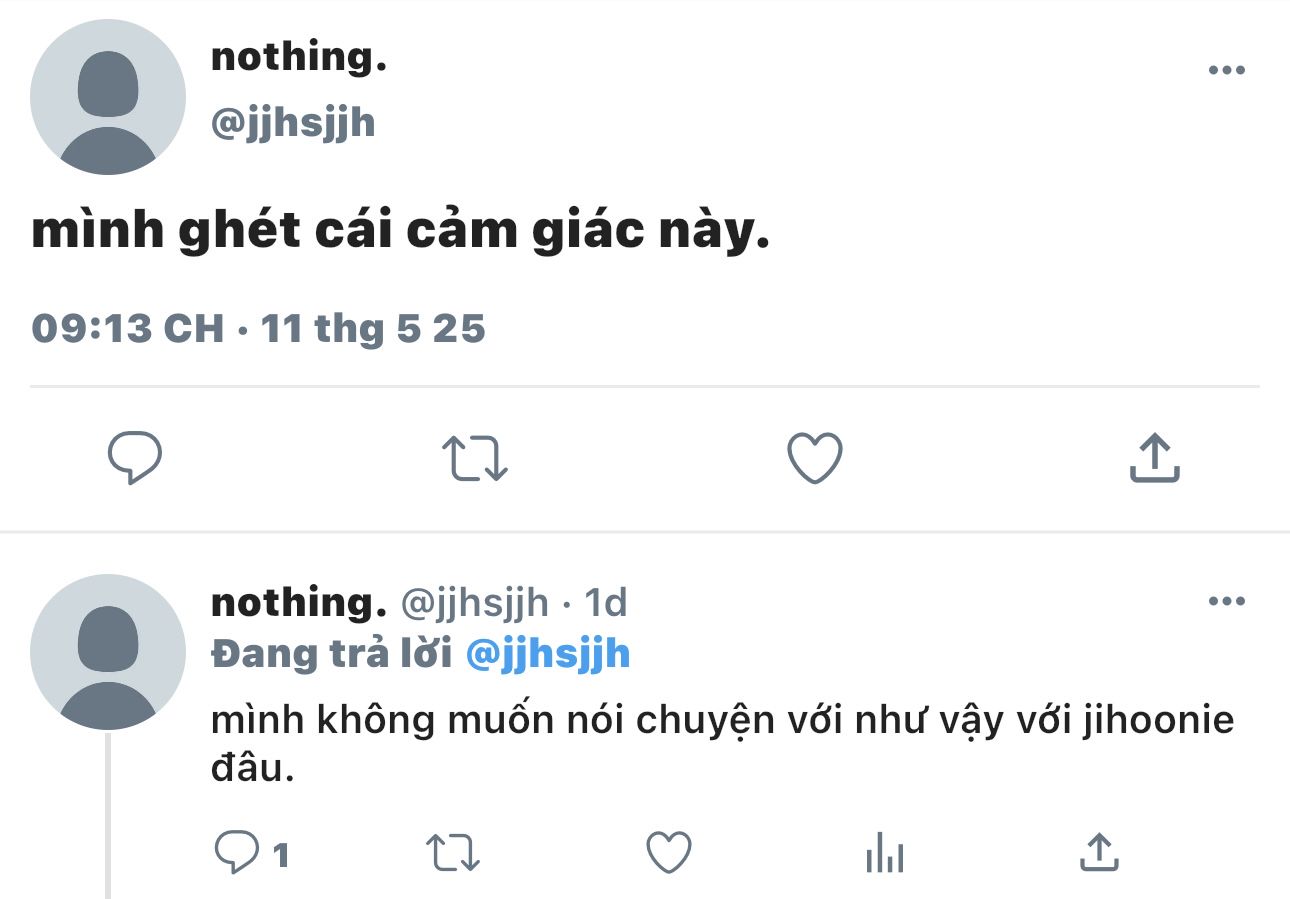Open profile avatar on reply tweet
The height and width of the screenshot is (899, 1290).
pyautogui.click(x=108, y=651)
